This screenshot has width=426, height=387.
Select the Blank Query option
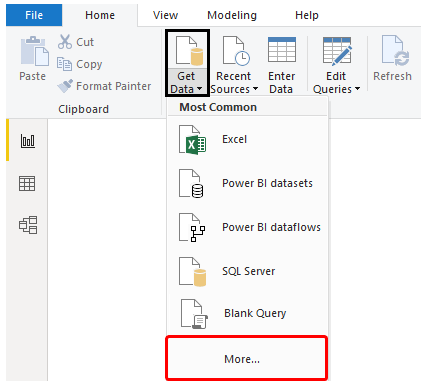click(247, 313)
